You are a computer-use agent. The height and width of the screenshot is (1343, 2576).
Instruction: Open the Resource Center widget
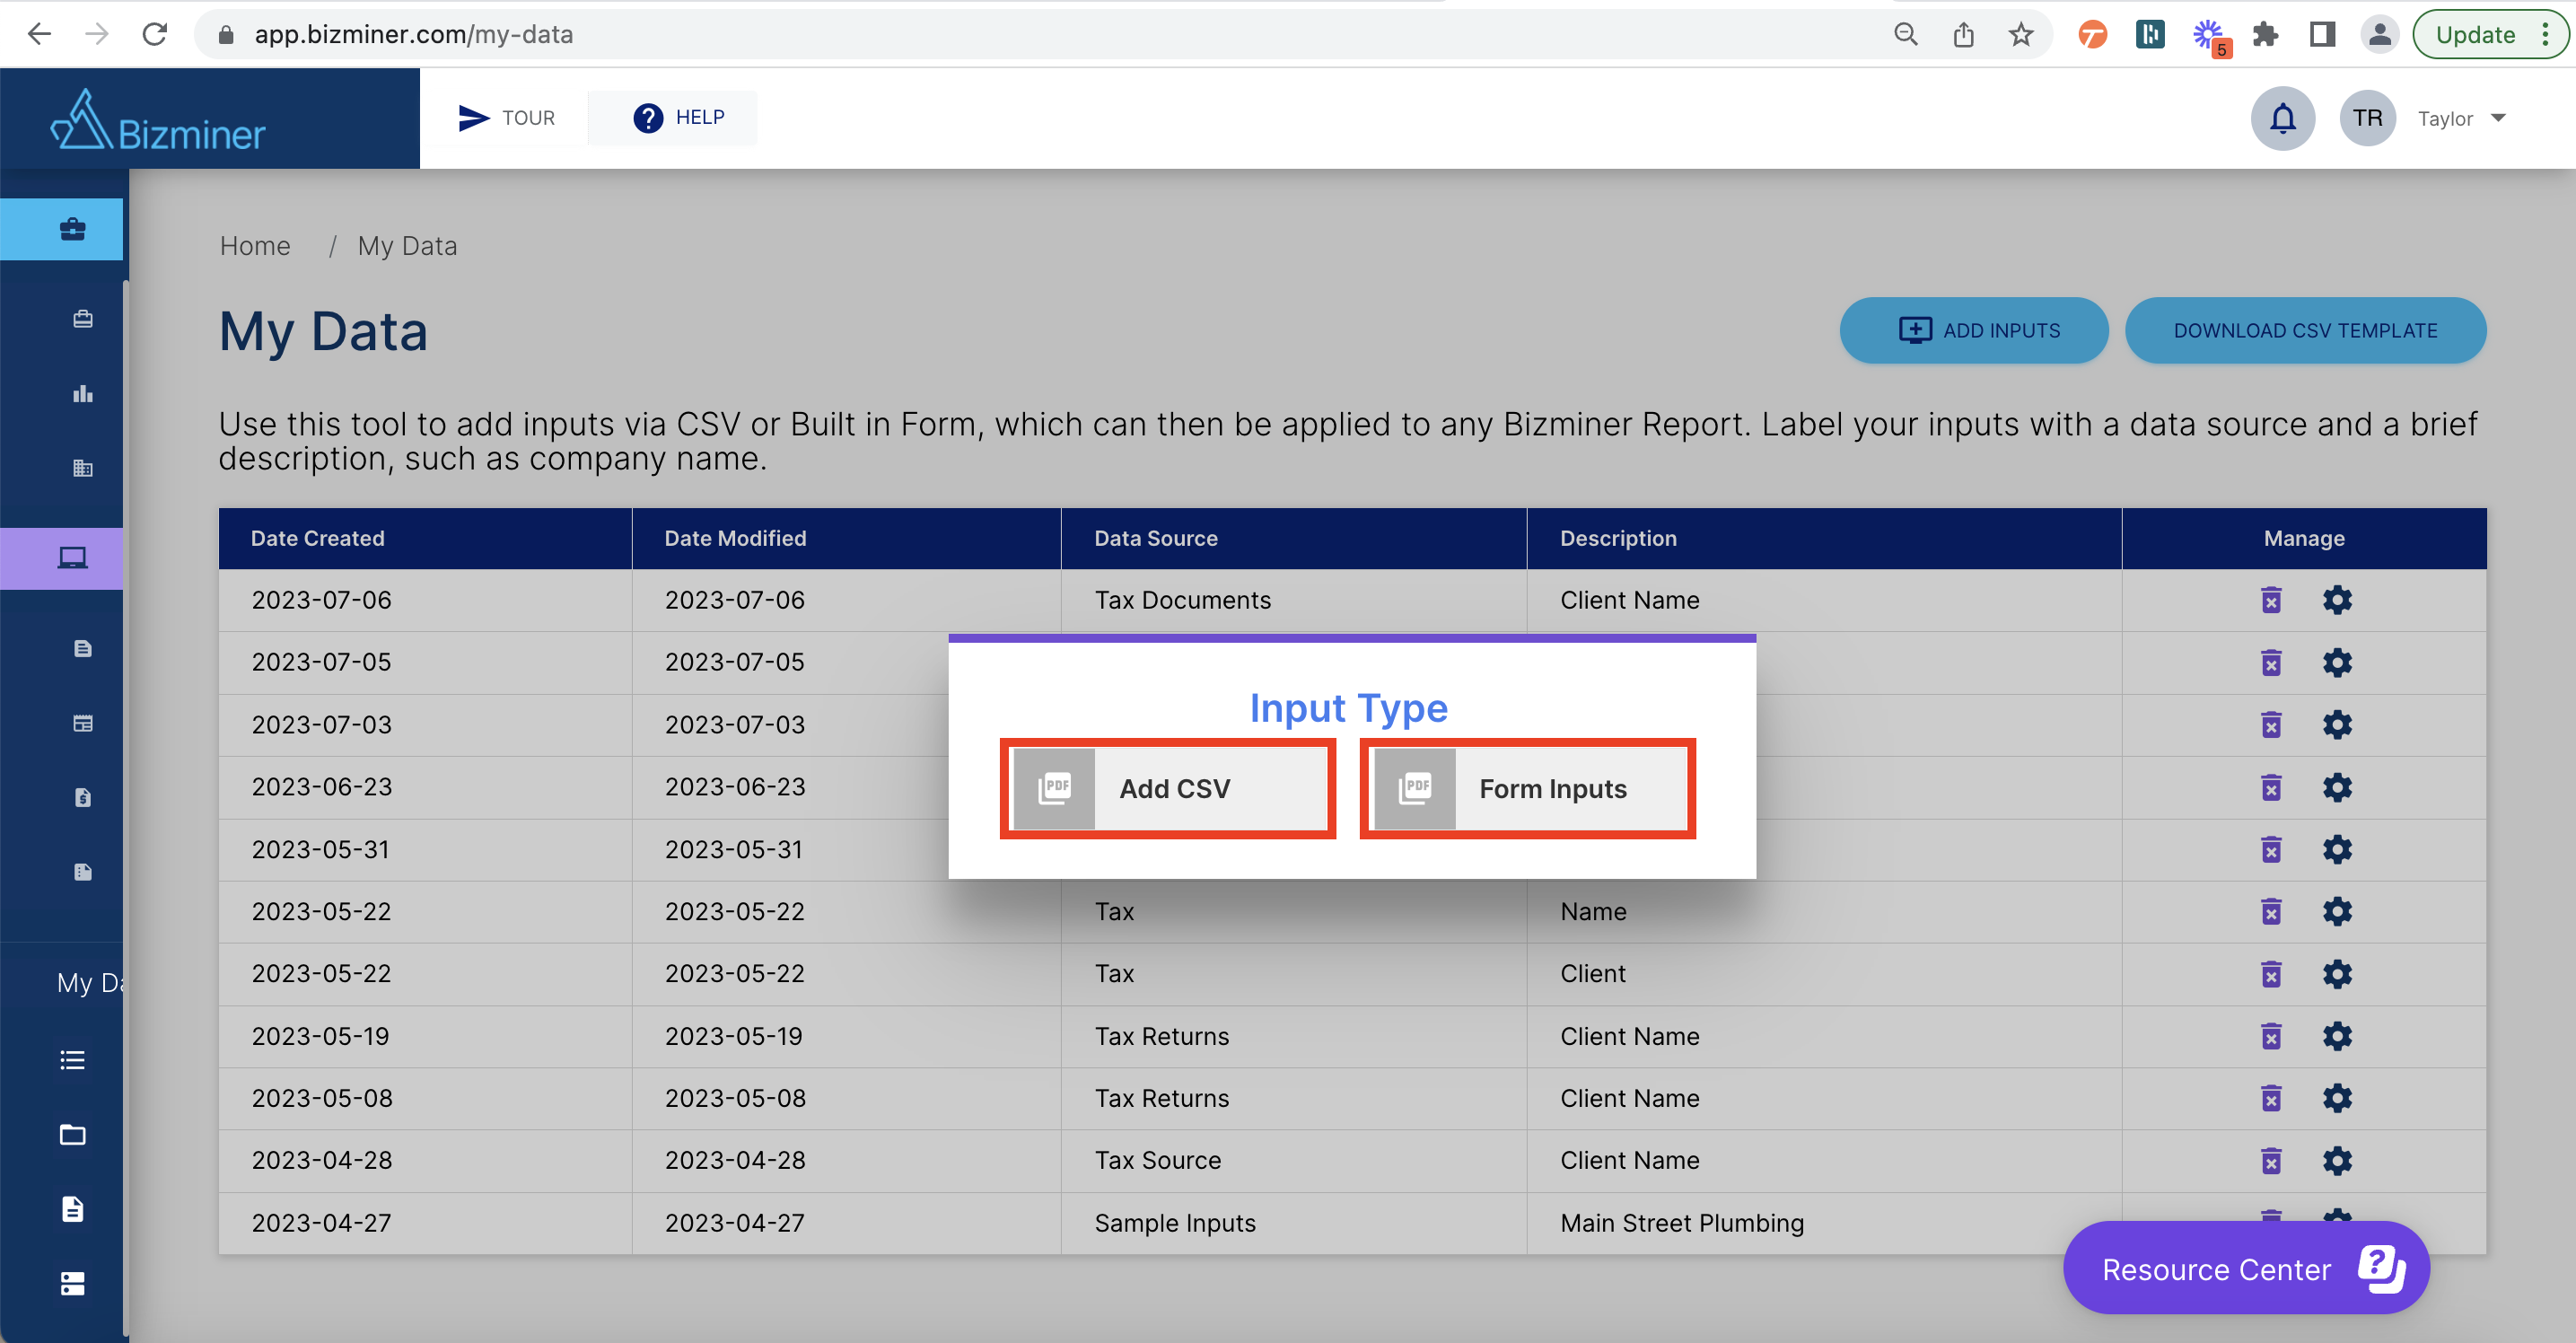[2246, 1268]
